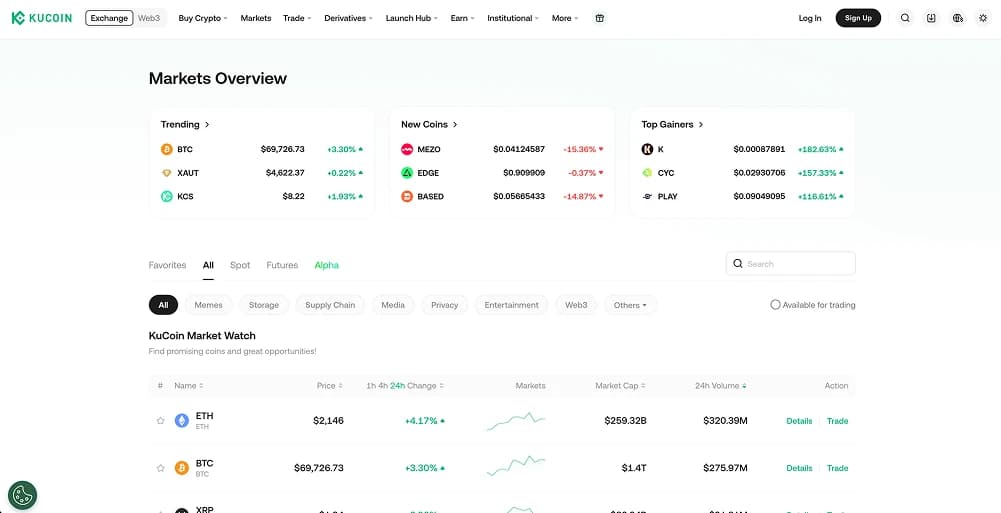The width and height of the screenshot is (1001, 513).
Task: Sort by Price column
Action: pos(329,385)
